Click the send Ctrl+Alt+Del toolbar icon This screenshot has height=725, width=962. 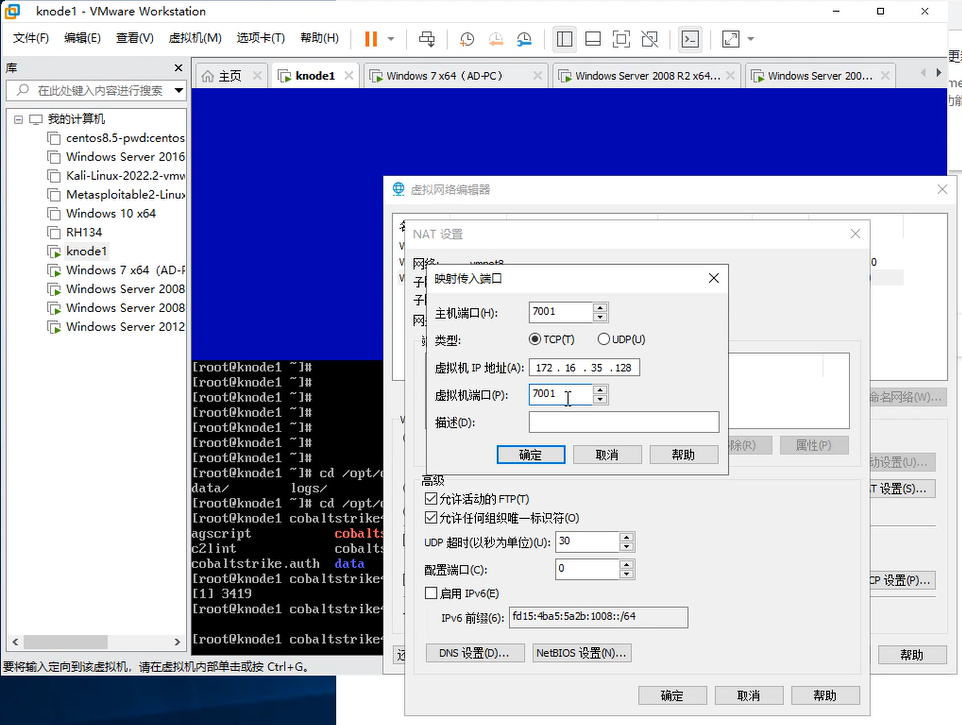pos(426,39)
